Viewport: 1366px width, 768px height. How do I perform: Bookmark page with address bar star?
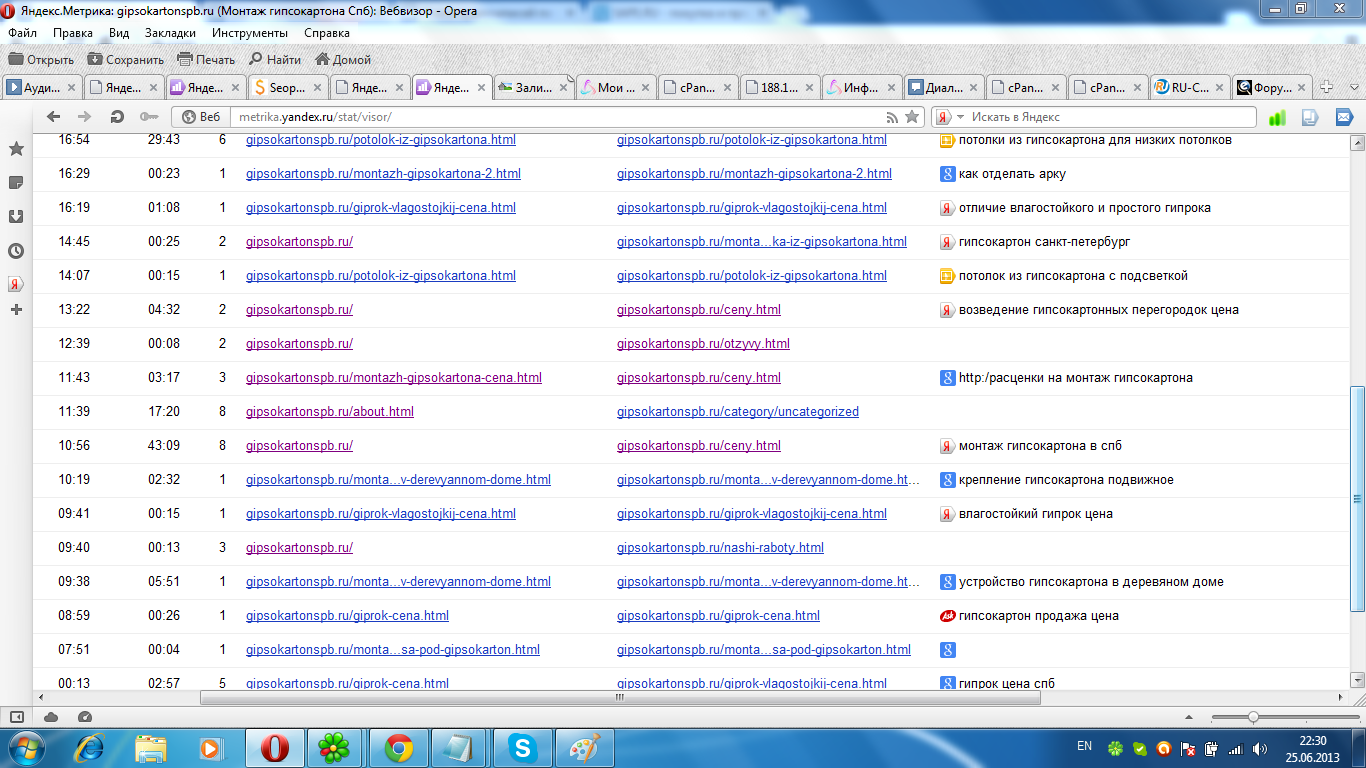(912, 117)
